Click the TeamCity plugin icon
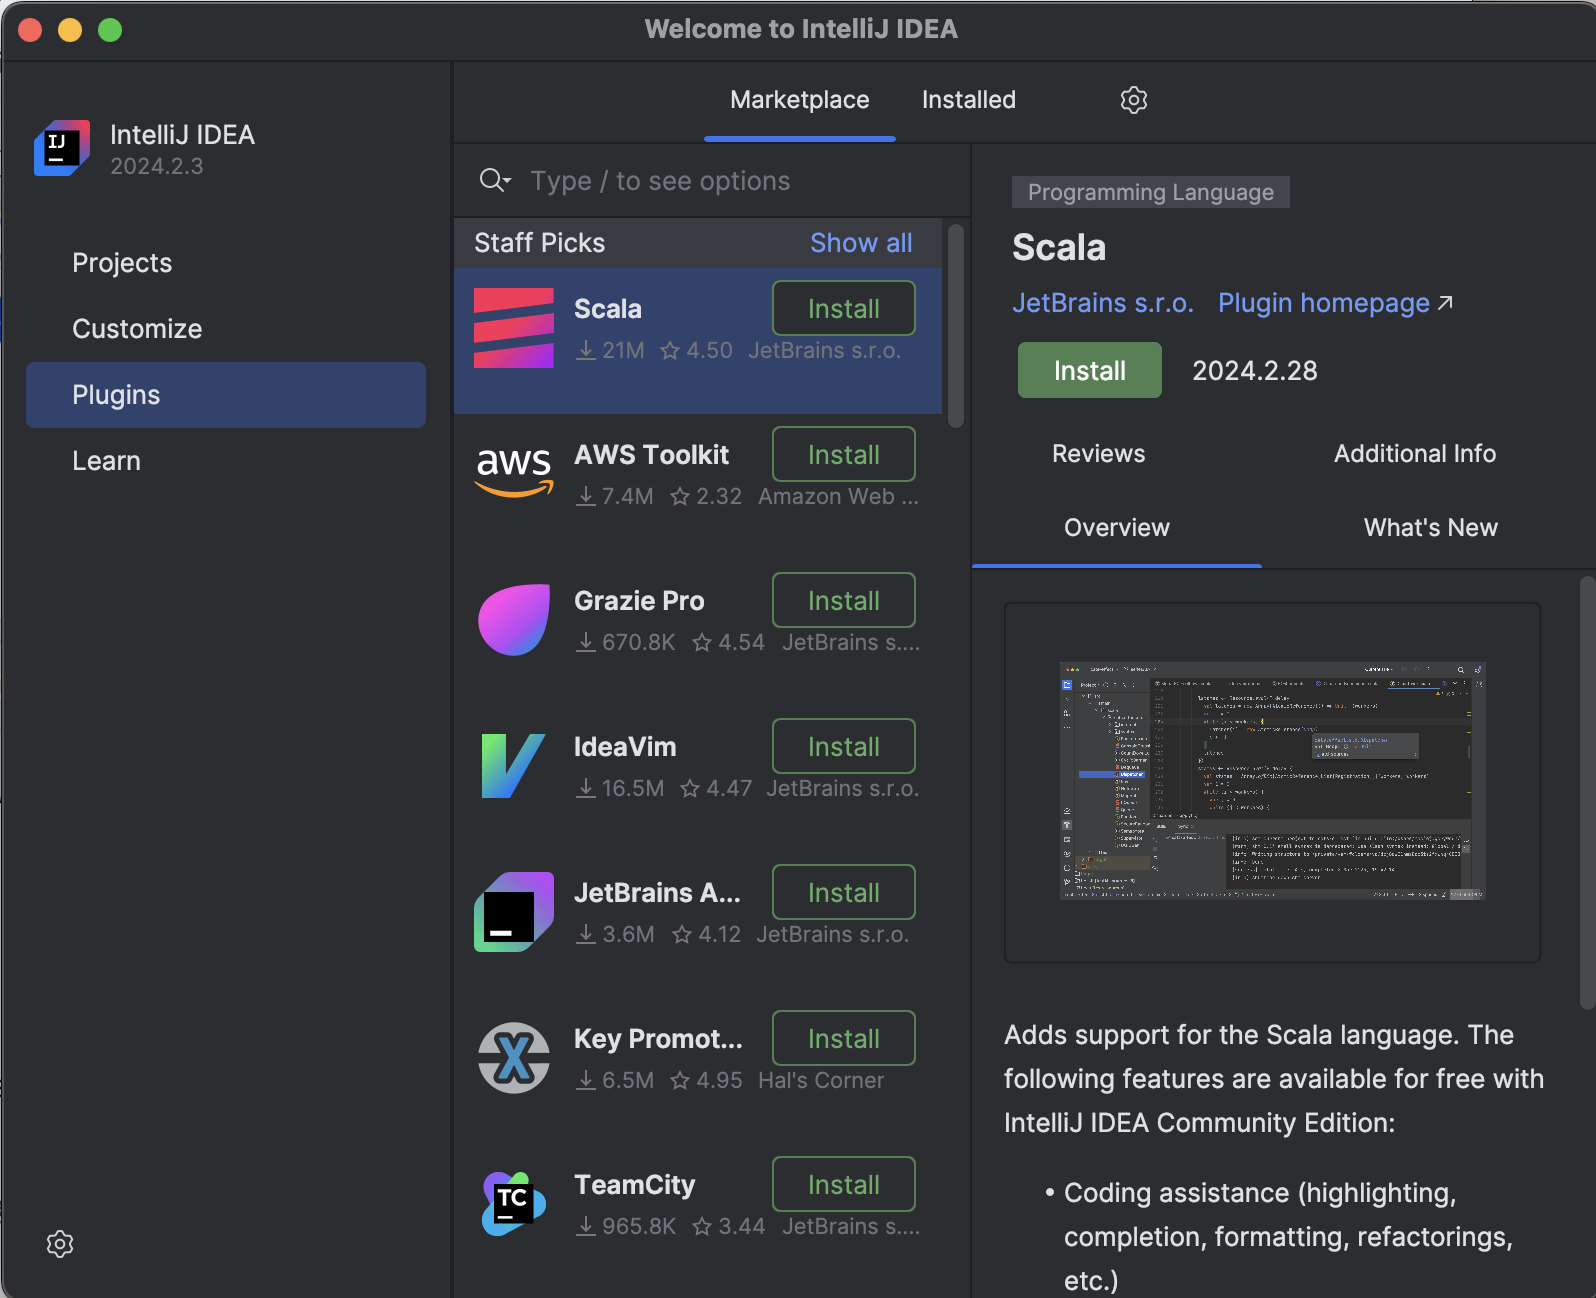 click(513, 1204)
